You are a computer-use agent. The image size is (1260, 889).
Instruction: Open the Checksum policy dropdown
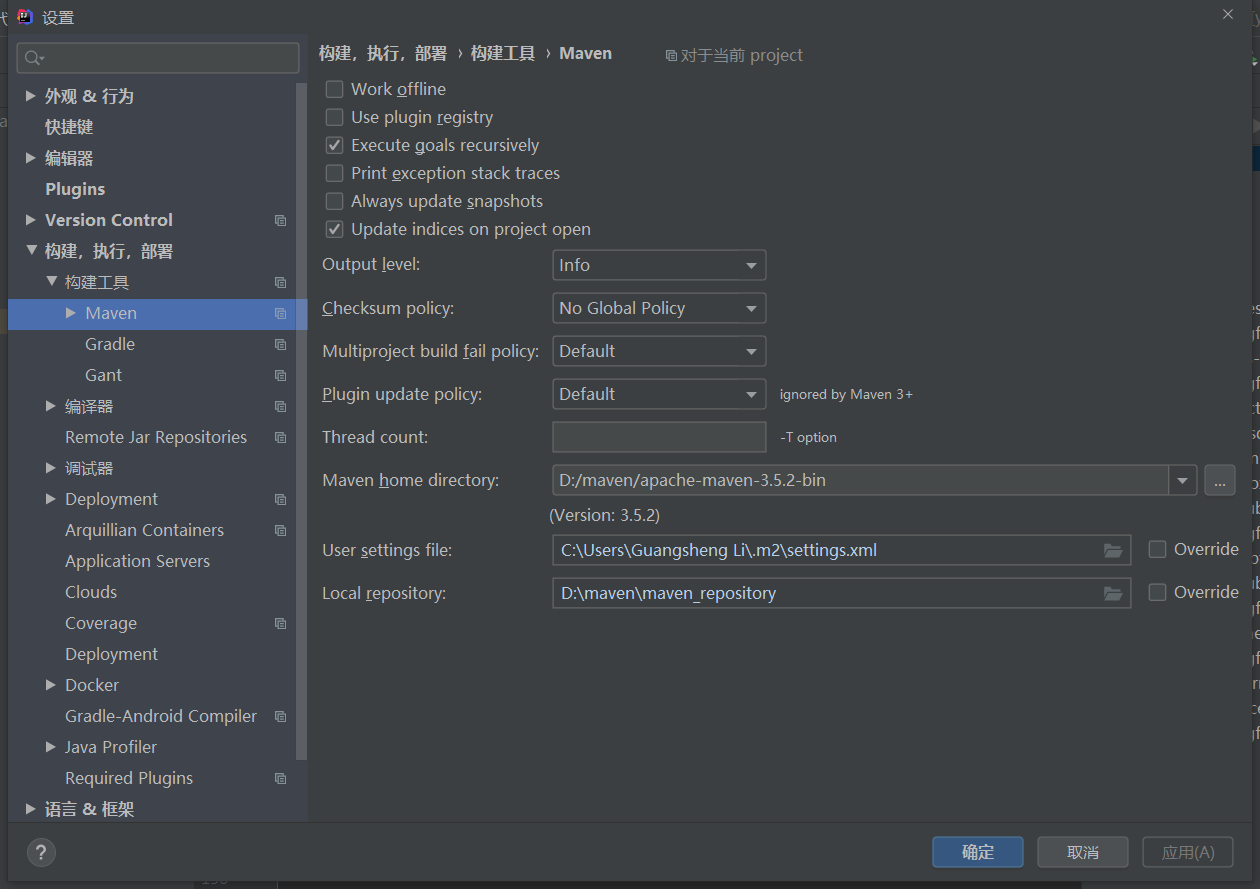coord(659,308)
